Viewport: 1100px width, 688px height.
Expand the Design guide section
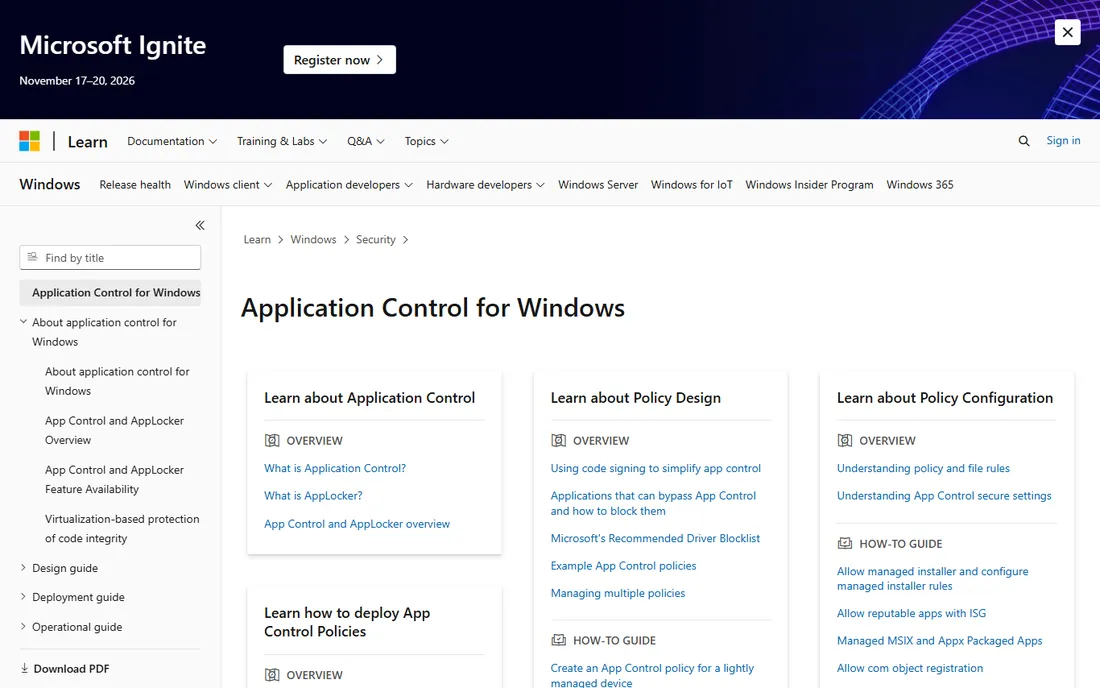click(x=65, y=568)
